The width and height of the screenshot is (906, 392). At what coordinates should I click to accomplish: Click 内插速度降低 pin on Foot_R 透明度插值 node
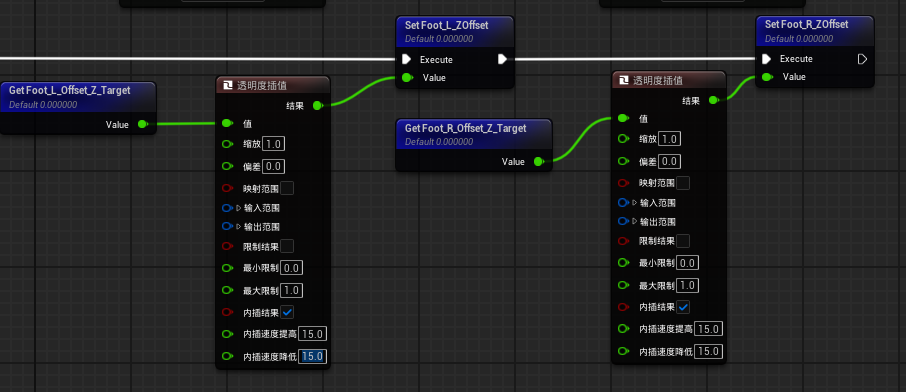[x=623, y=351]
